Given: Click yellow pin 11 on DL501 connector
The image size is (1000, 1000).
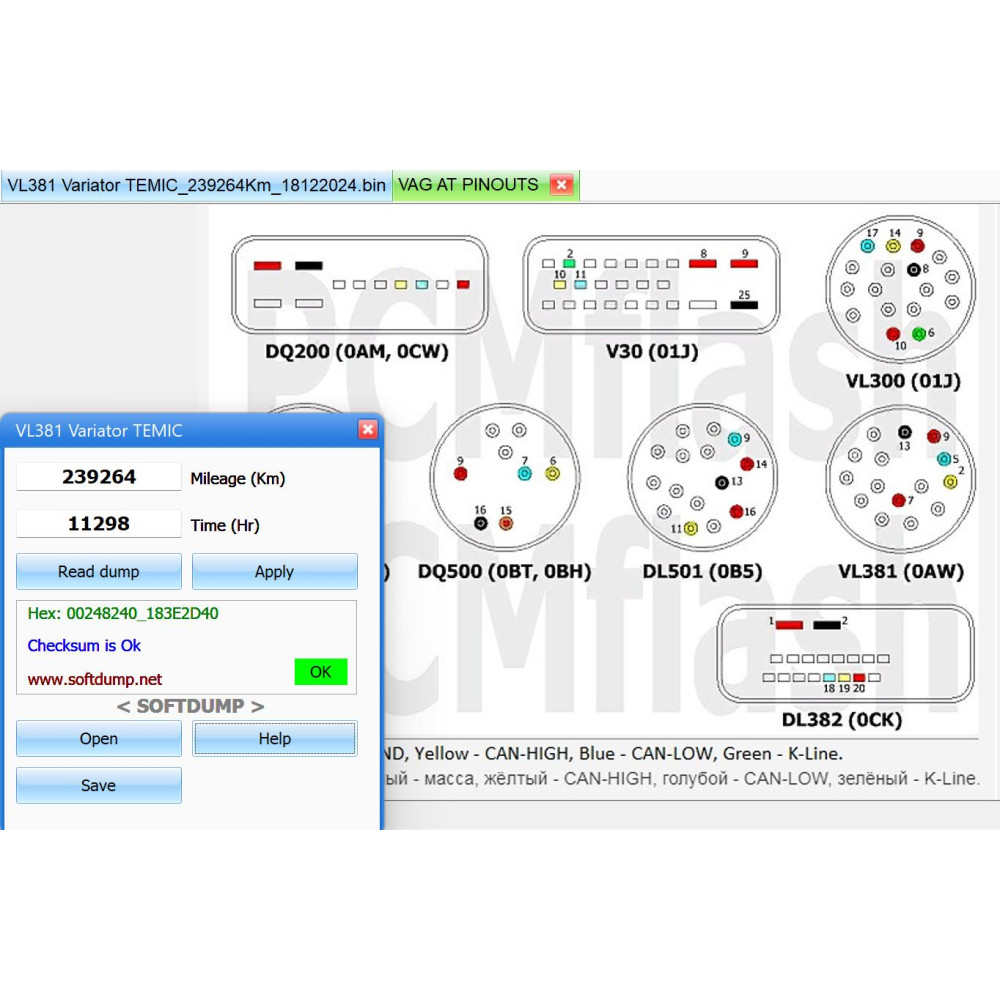Looking at the screenshot, I should (x=690, y=528).
